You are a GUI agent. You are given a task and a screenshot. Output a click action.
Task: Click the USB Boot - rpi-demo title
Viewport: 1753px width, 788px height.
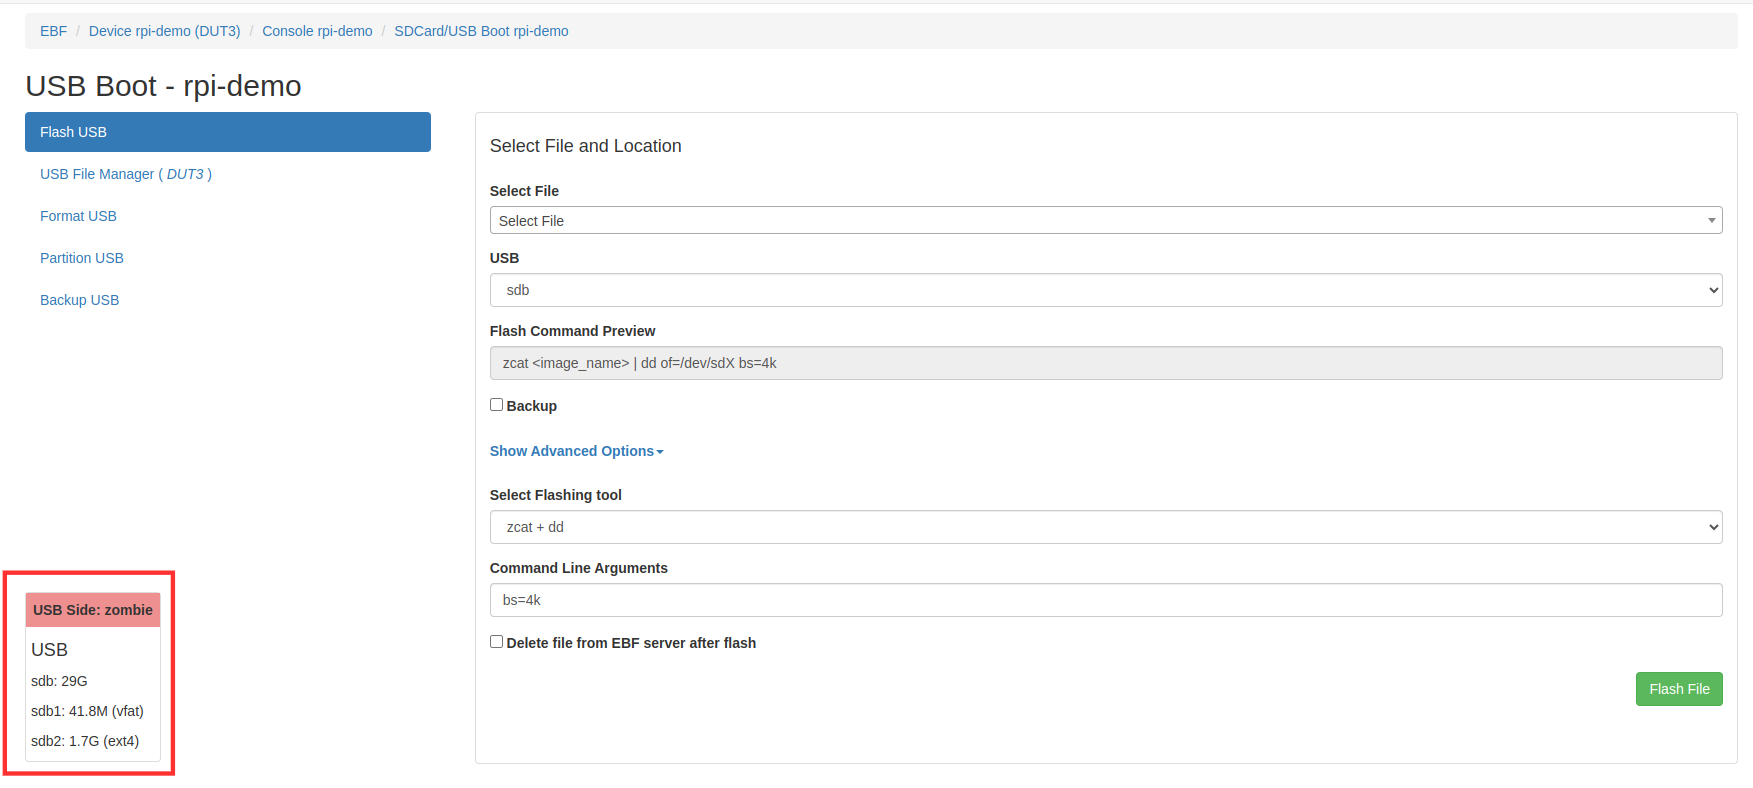click(x=163, y=86)
